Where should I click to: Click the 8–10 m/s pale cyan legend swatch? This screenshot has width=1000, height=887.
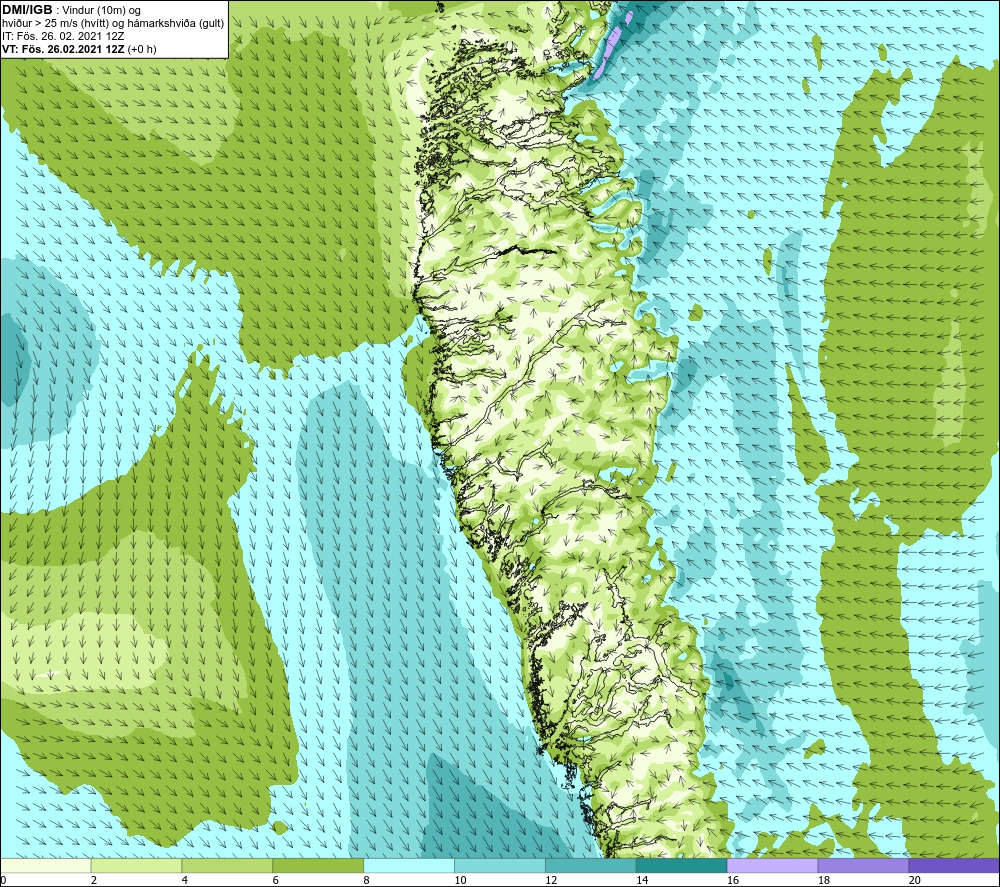409,866
